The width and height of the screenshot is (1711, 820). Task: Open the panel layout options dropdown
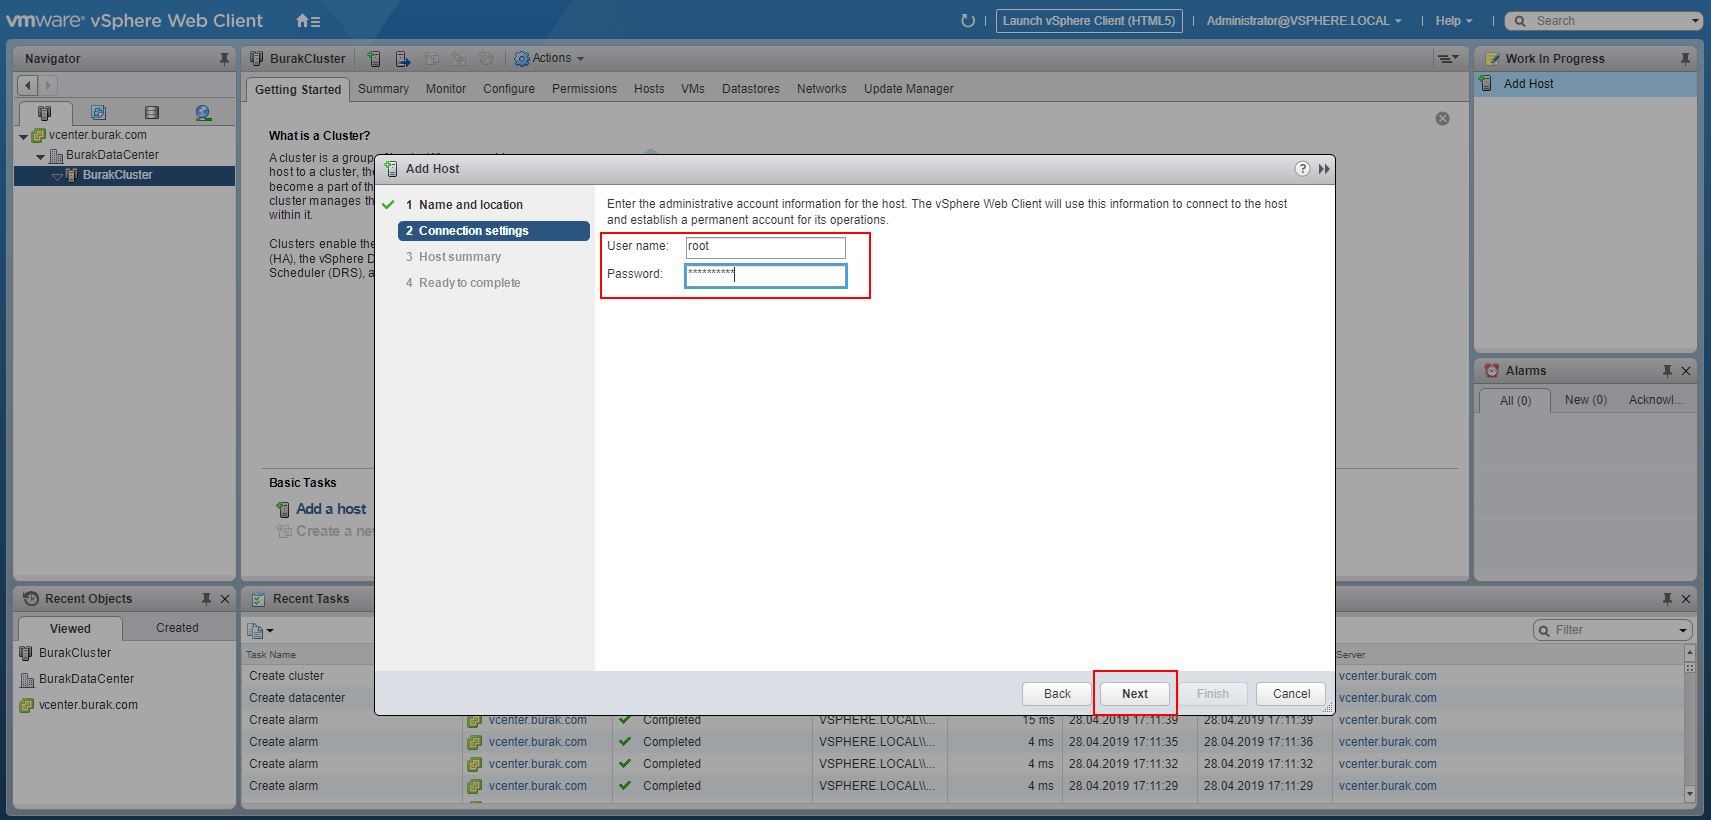1448,59
